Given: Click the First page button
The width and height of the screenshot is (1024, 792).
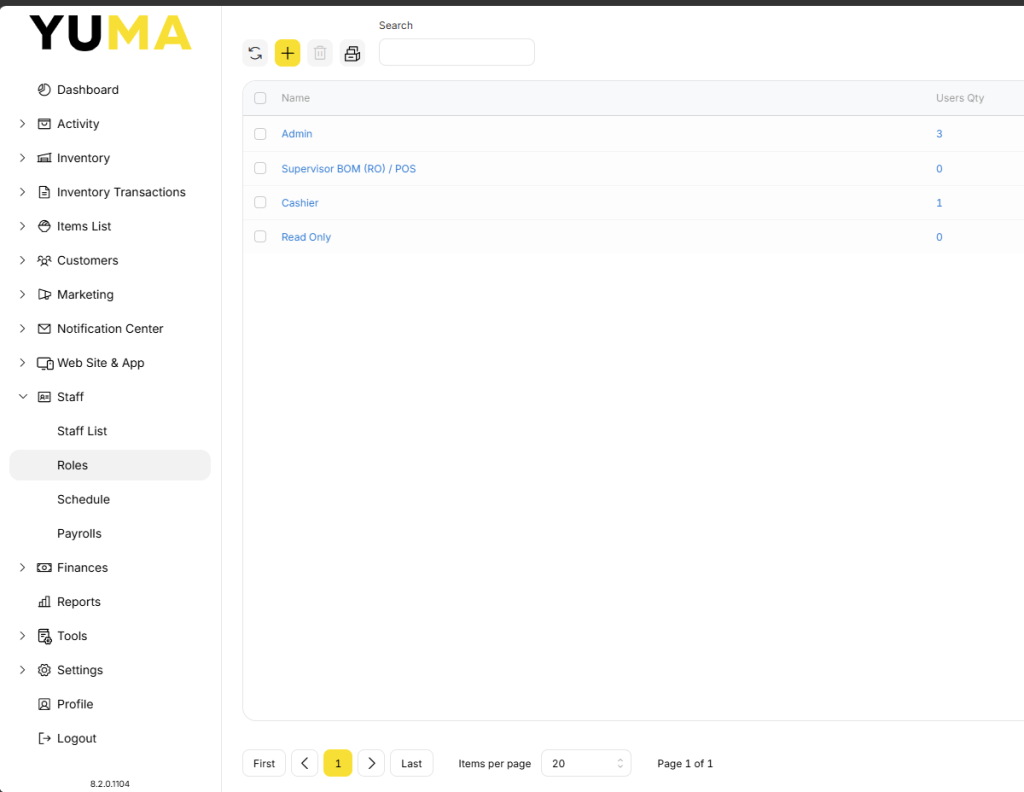Looking at the screenshot, I should (x=264, y=763).
